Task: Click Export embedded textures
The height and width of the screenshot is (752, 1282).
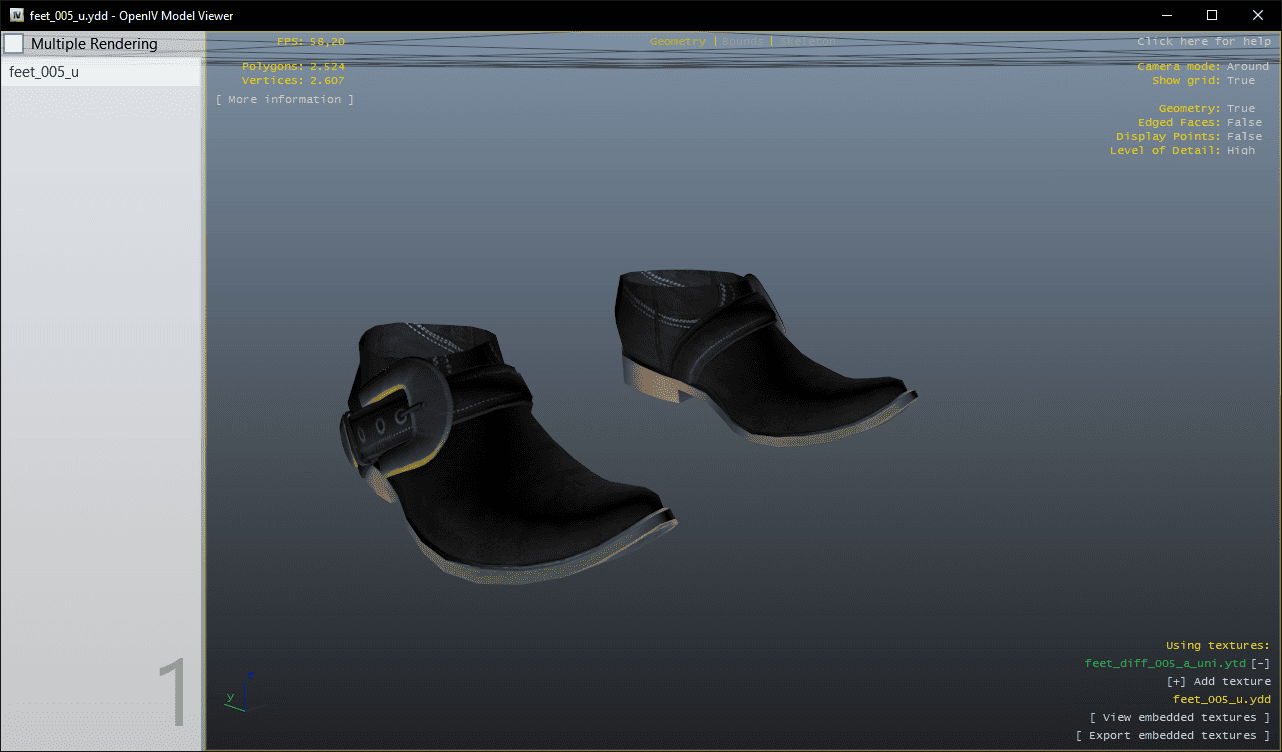Action: coord(1172,736)
